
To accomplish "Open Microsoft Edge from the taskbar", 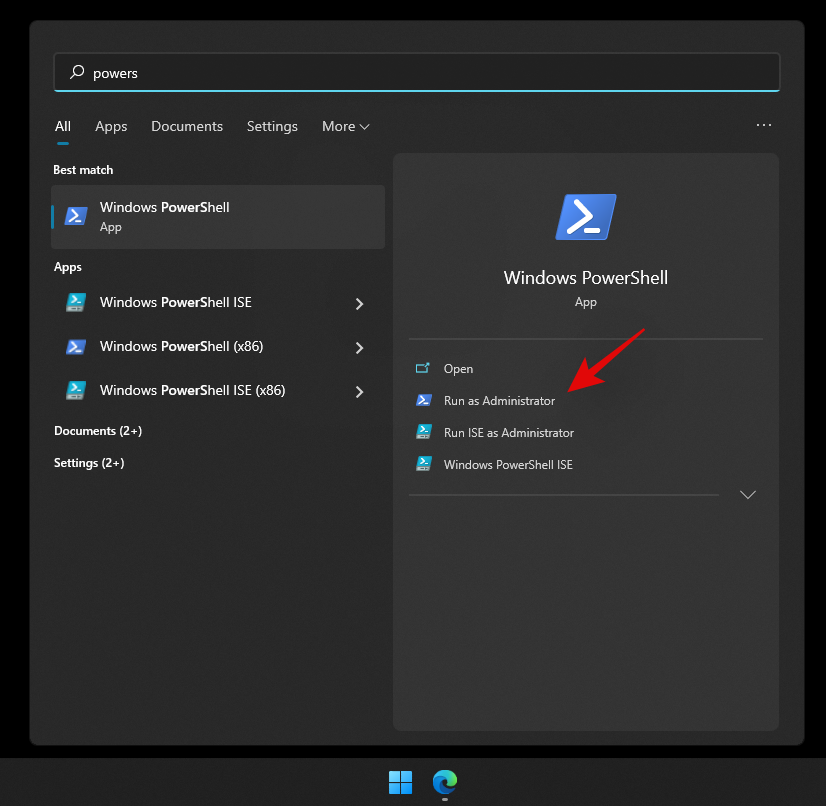I will [444, 782].
